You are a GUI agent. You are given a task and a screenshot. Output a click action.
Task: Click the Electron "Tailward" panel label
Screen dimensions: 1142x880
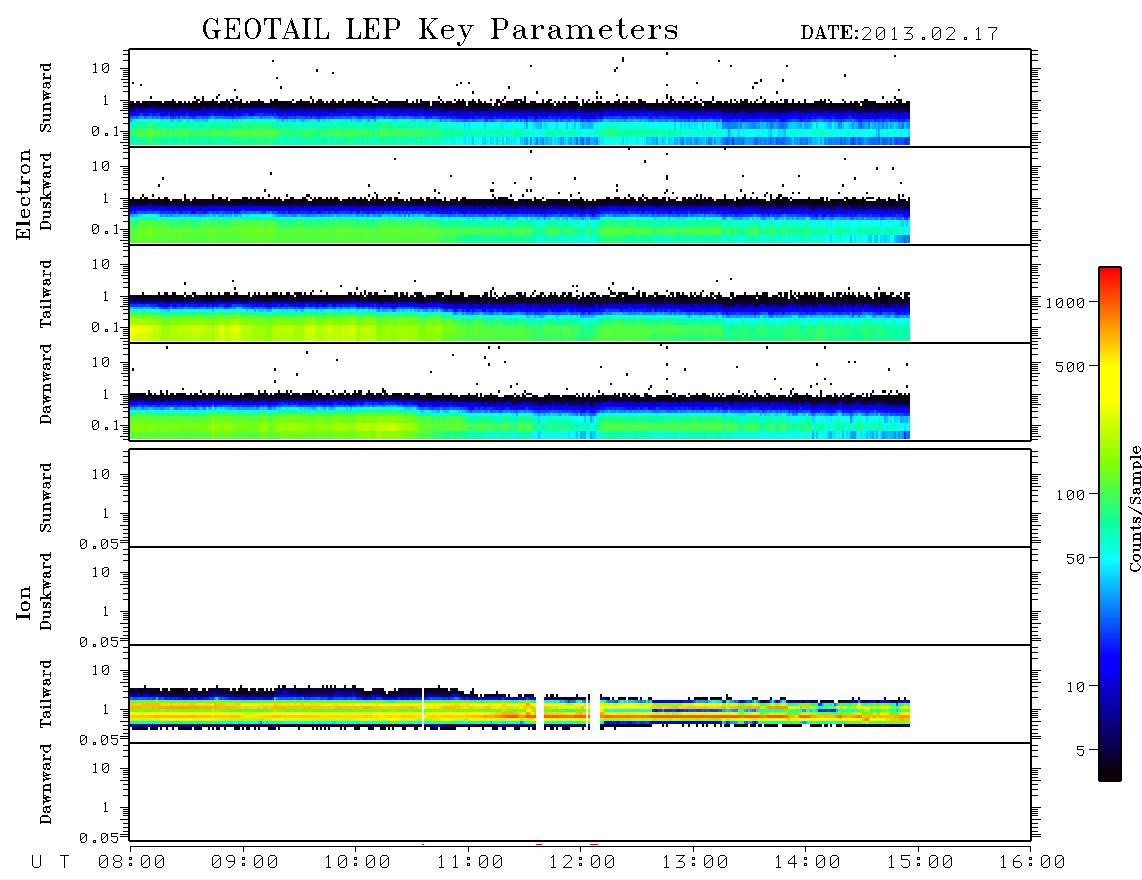coord(46,294)
